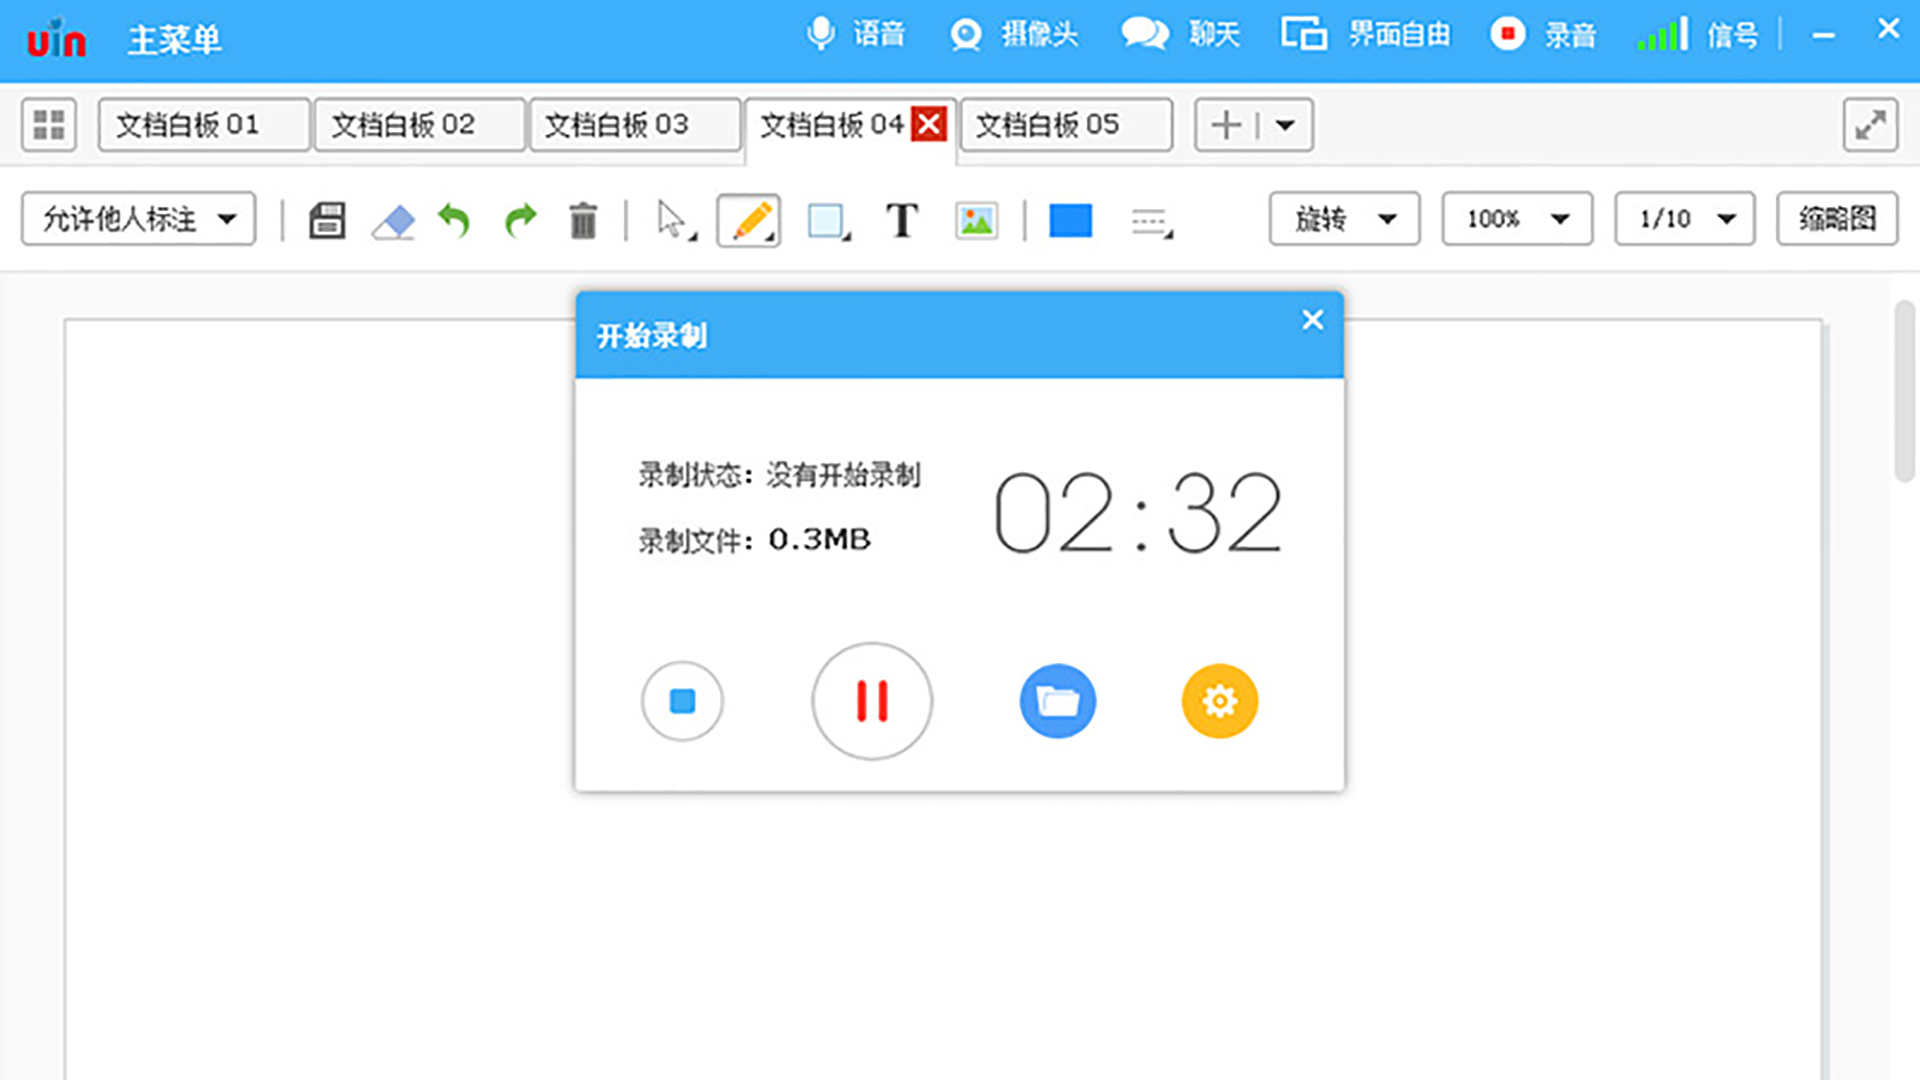Pause recording with the red pause button
Screen dimensions: 1920x1080
click(x=872, y=701)
